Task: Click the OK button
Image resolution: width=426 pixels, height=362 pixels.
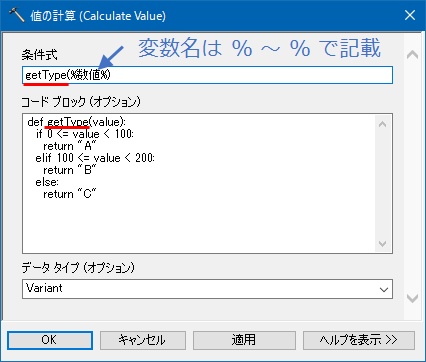Action: click(50, 340)
